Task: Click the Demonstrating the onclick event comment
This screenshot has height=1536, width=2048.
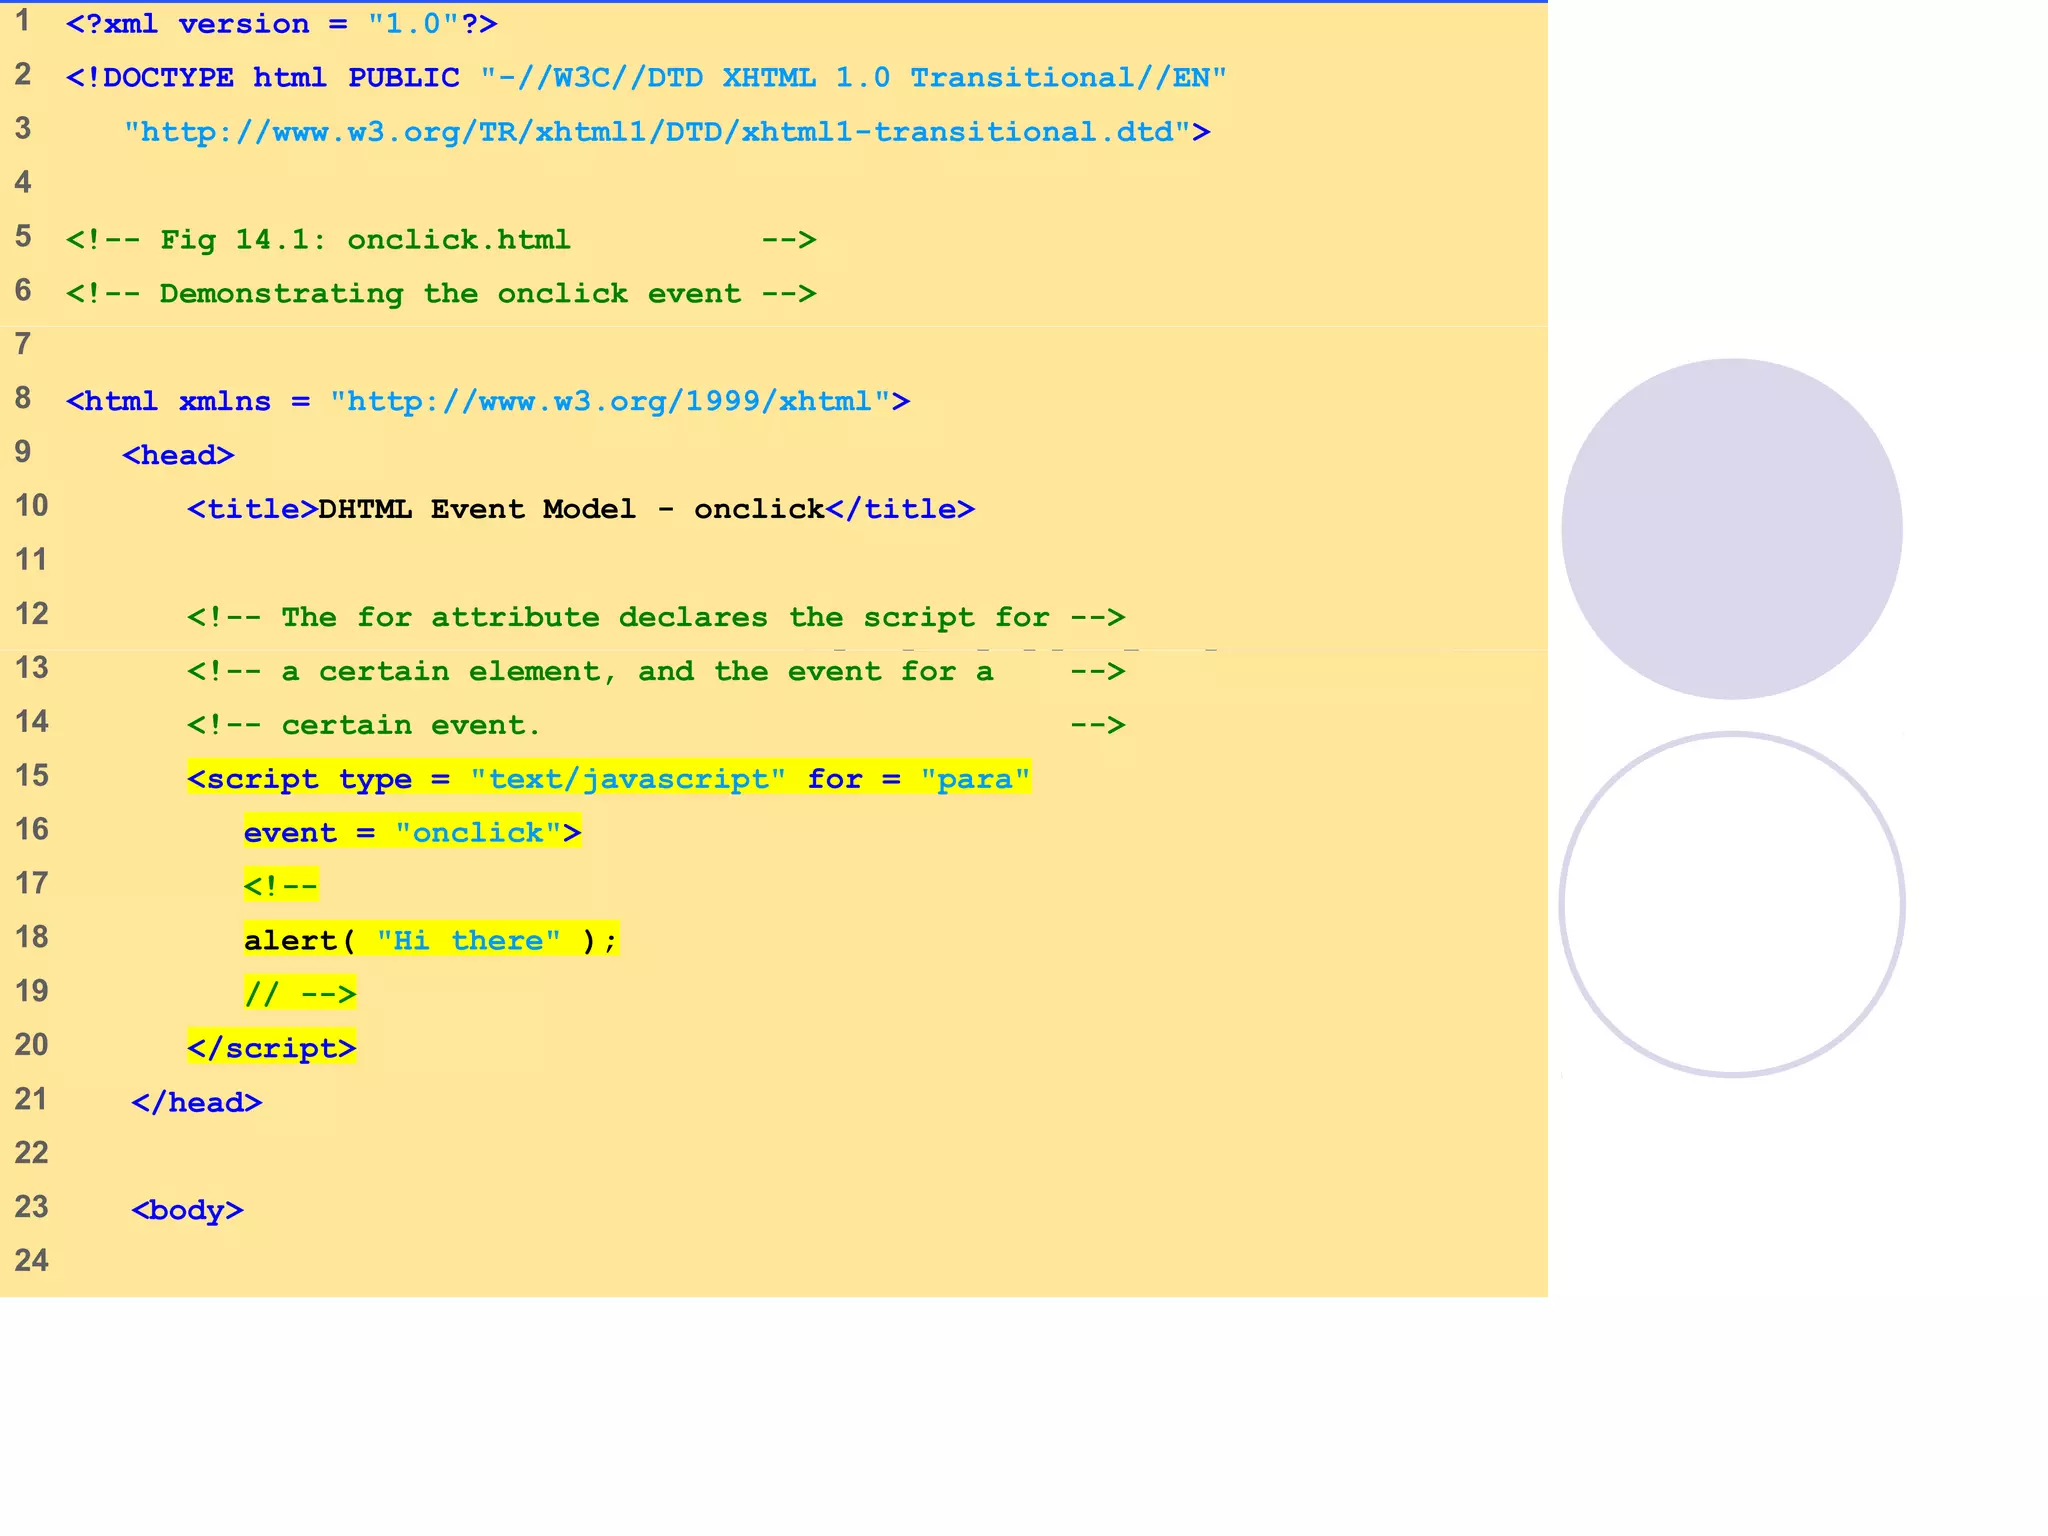Action: 440,294
